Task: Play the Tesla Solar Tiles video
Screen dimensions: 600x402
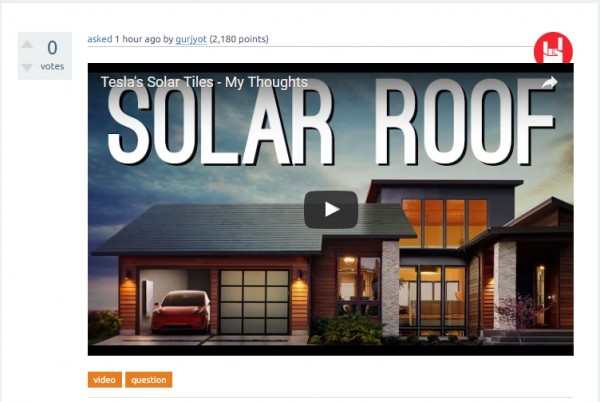Action: (x=331, y=210)
